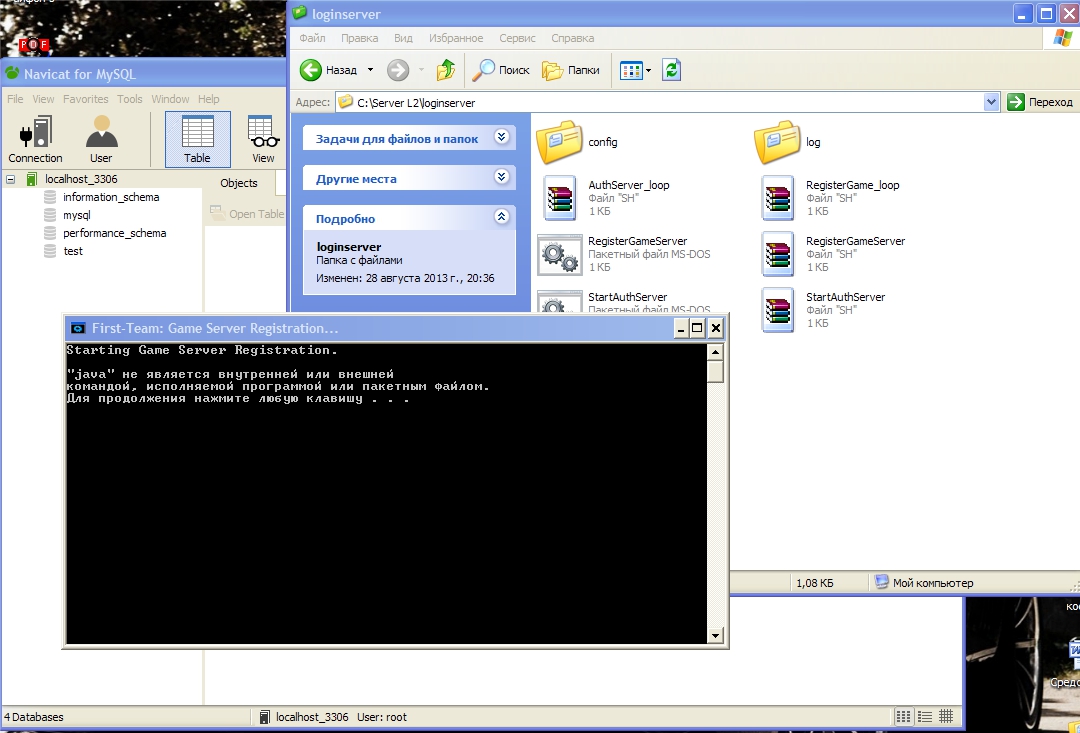Viewport: 1080px width, 733px height.
Task: Select the Table toolbar icon
Action: pyautogui.click(x=197, y=138)
